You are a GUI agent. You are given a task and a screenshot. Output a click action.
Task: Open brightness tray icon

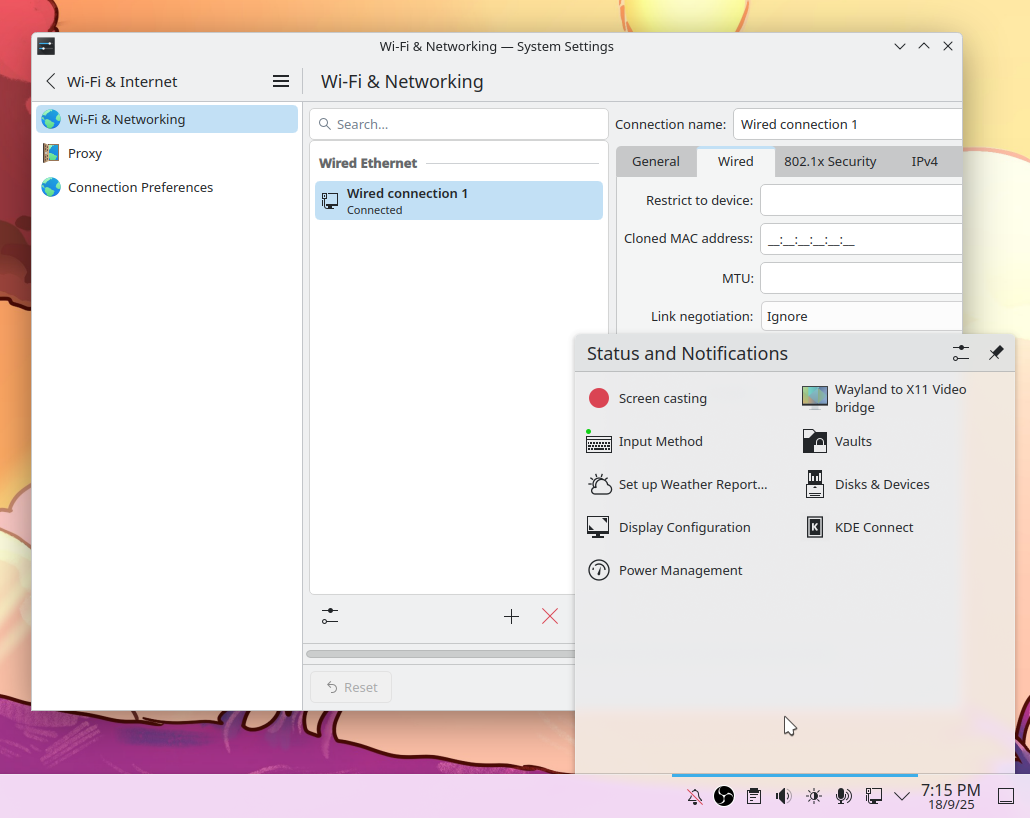814,796
